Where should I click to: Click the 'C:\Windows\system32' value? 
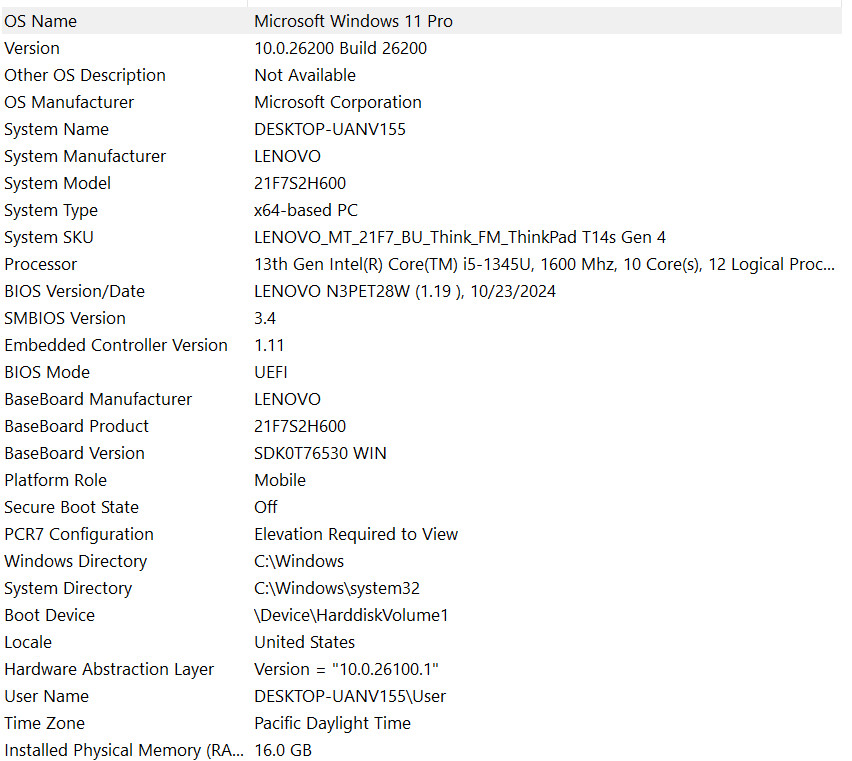click(x=337, y=588)
